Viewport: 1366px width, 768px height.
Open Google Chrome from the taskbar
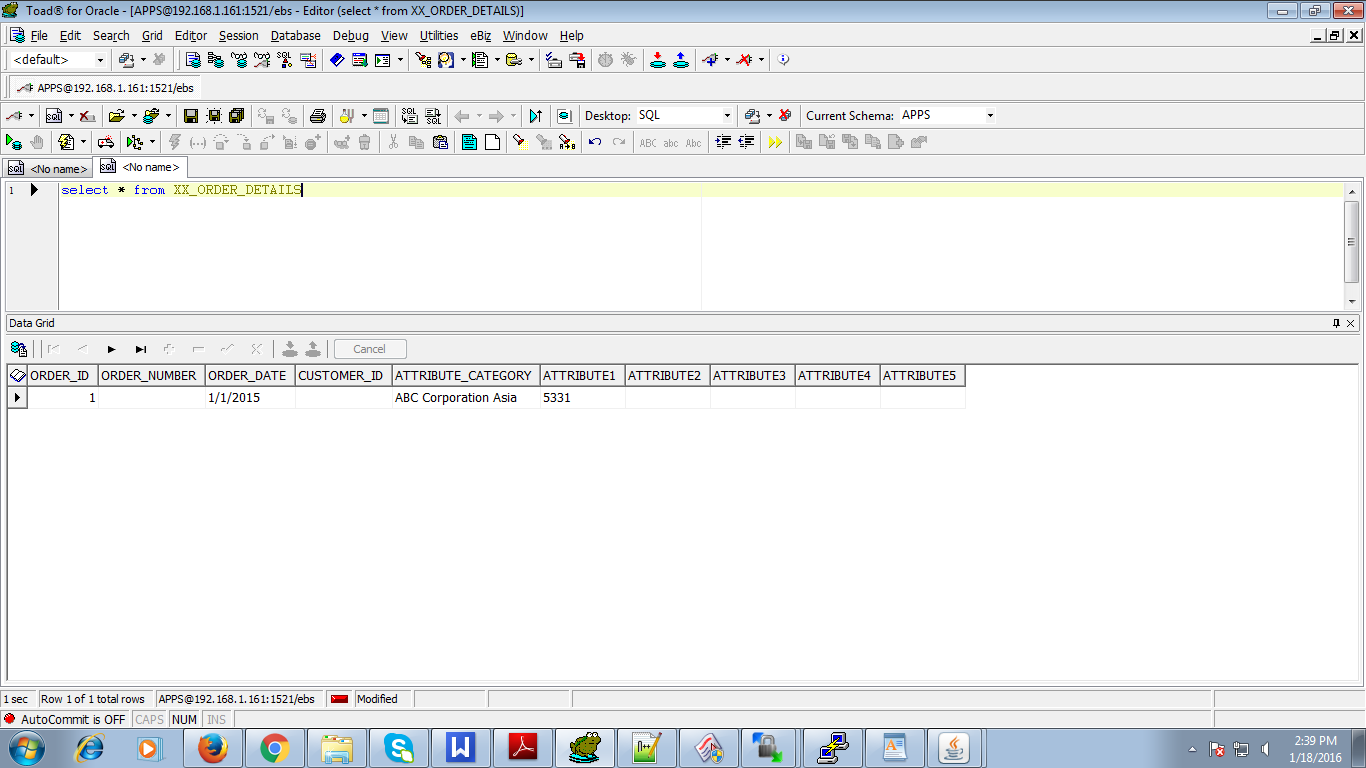275,748
